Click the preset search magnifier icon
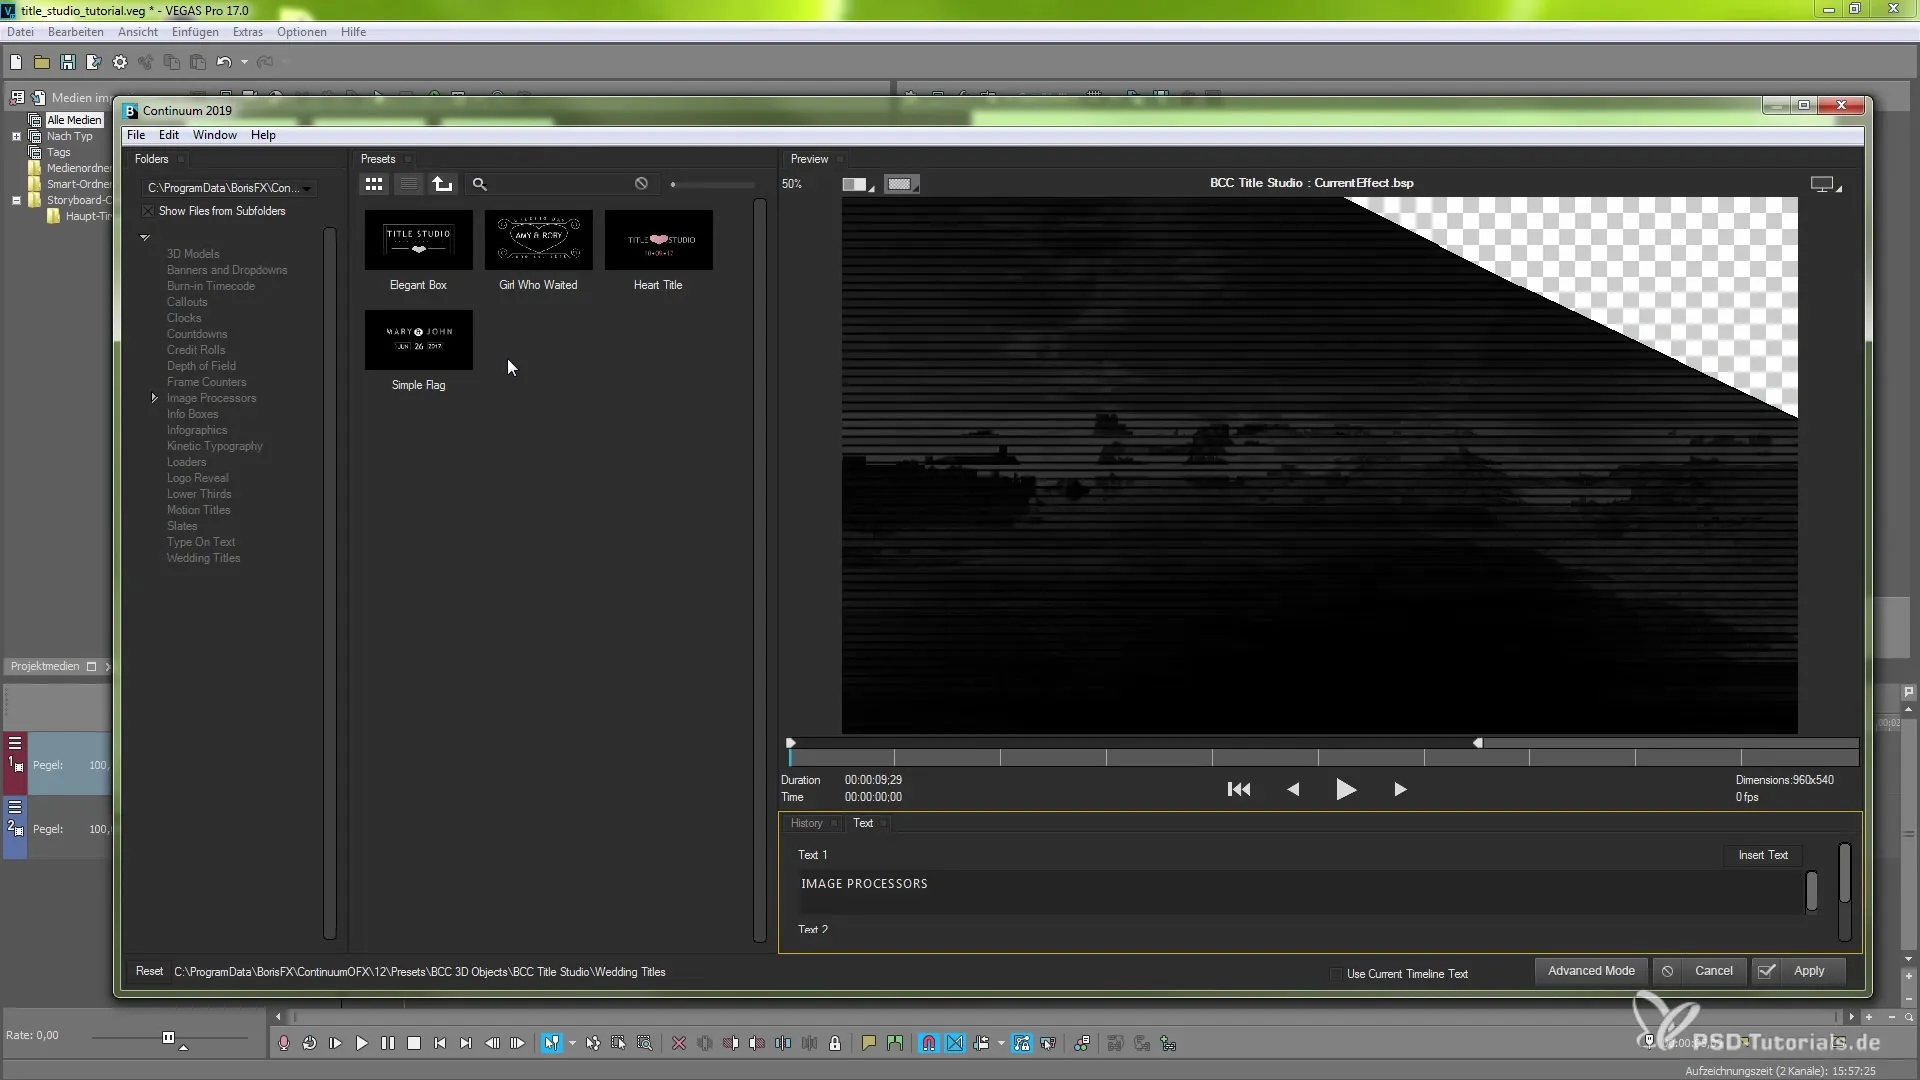 point(479,184)
